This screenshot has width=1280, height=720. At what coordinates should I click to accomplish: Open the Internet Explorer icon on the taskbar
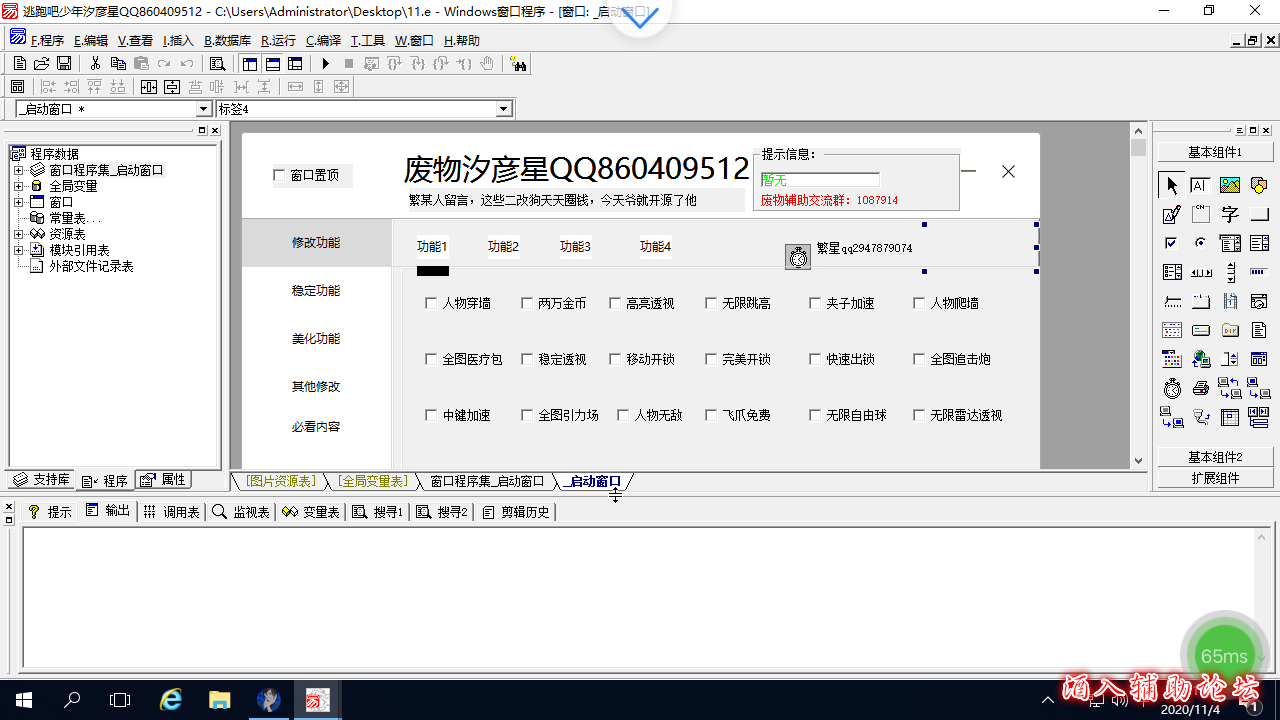click(170, 700)
